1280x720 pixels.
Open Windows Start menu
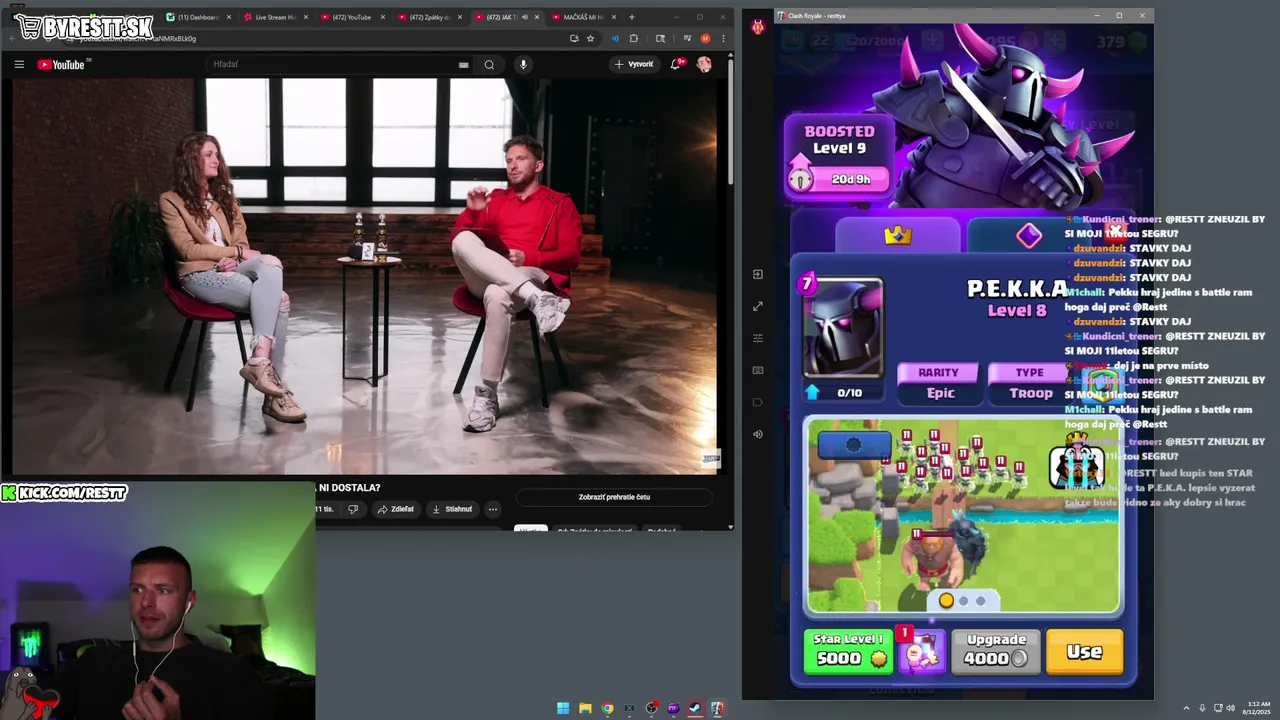coord(563,708)
